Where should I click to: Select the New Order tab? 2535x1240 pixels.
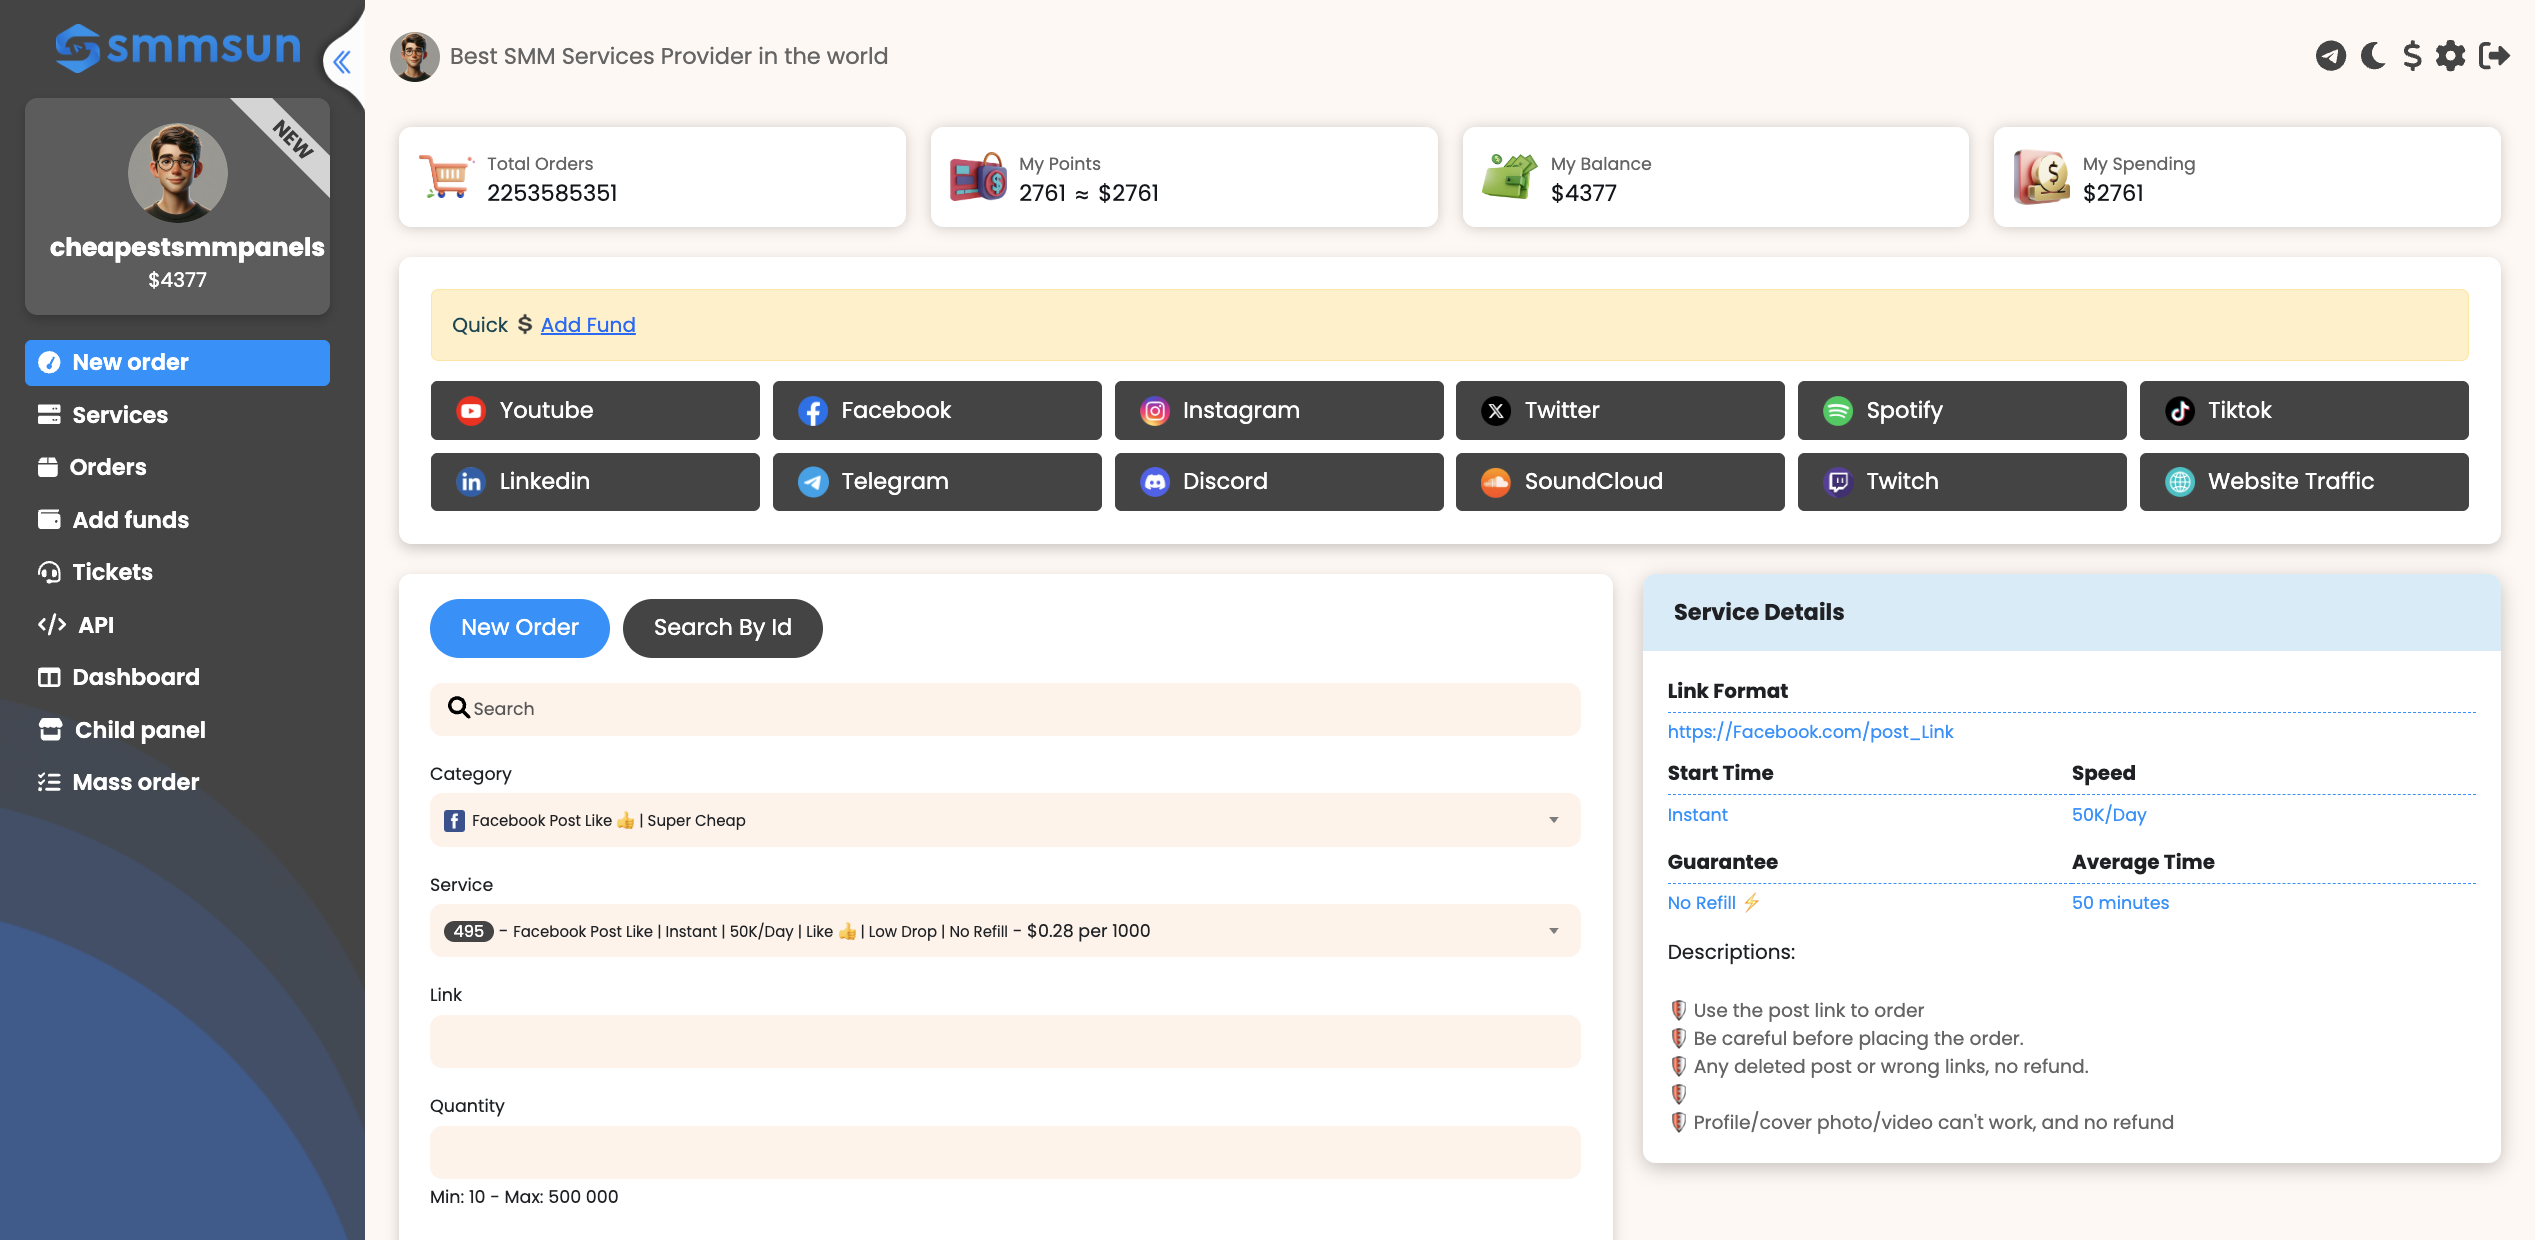[x=519, y=628]
